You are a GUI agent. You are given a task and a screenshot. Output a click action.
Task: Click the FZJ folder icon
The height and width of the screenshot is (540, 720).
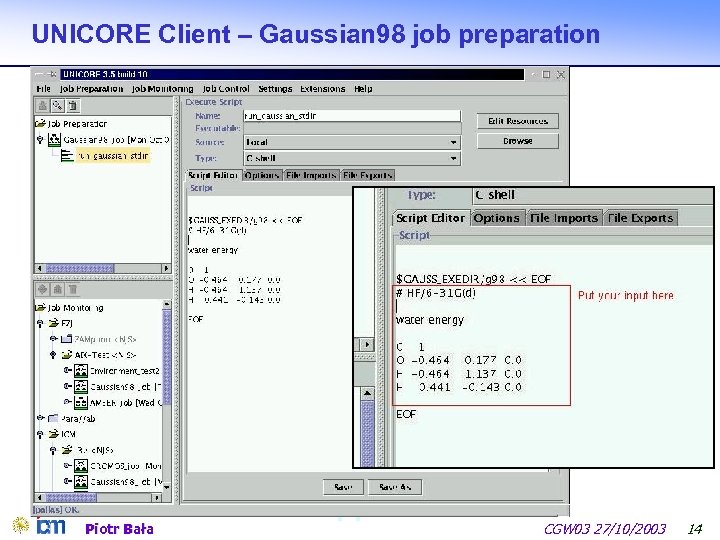coord(54,323)
